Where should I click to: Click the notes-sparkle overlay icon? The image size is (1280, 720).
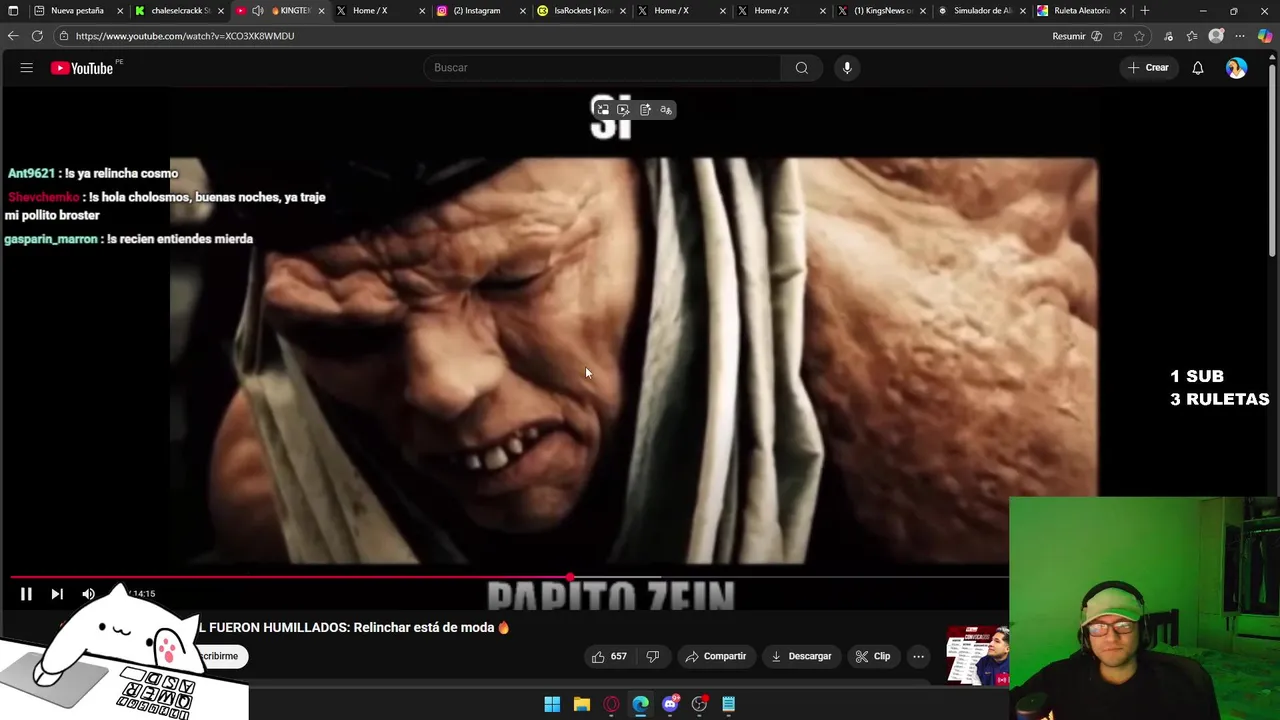(645, 110)
